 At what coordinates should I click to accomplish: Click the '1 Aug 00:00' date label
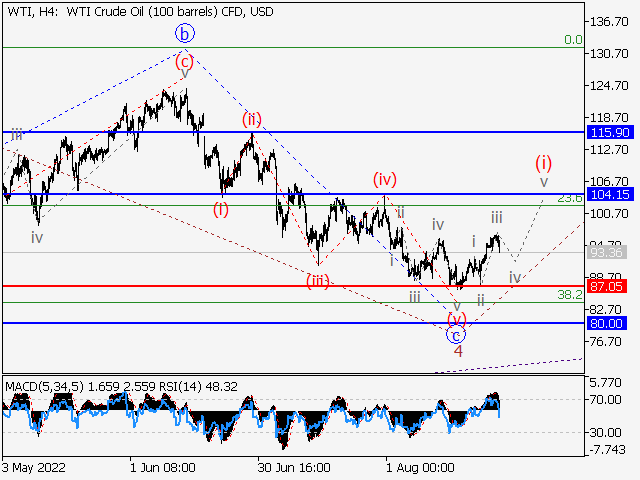pos(420,467)
